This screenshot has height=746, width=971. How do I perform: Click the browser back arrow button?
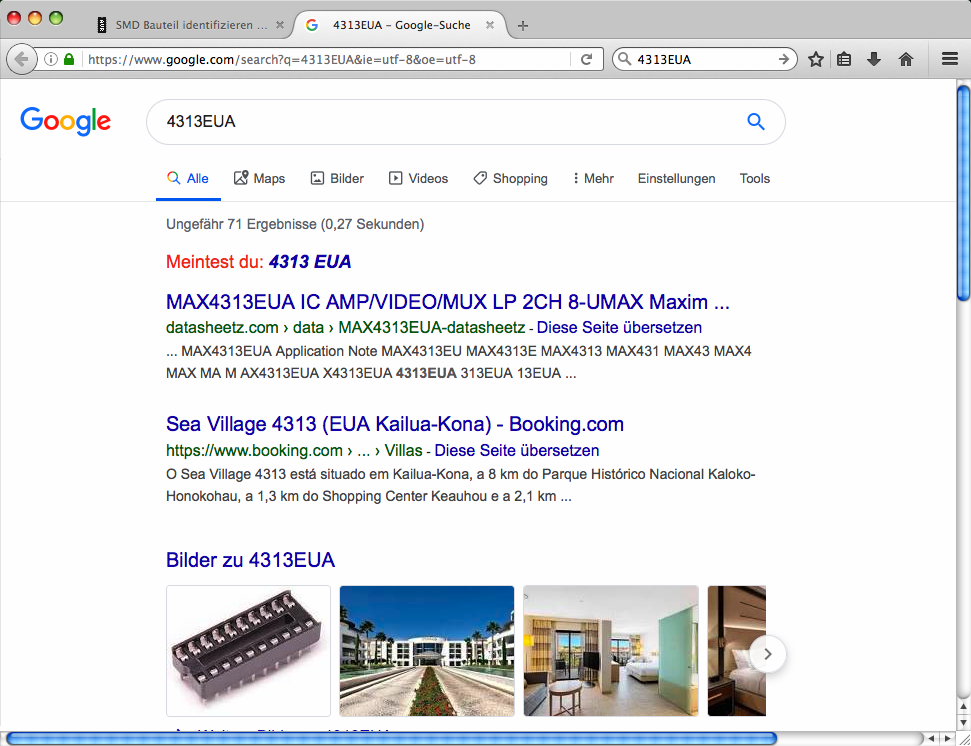[21, 59]
